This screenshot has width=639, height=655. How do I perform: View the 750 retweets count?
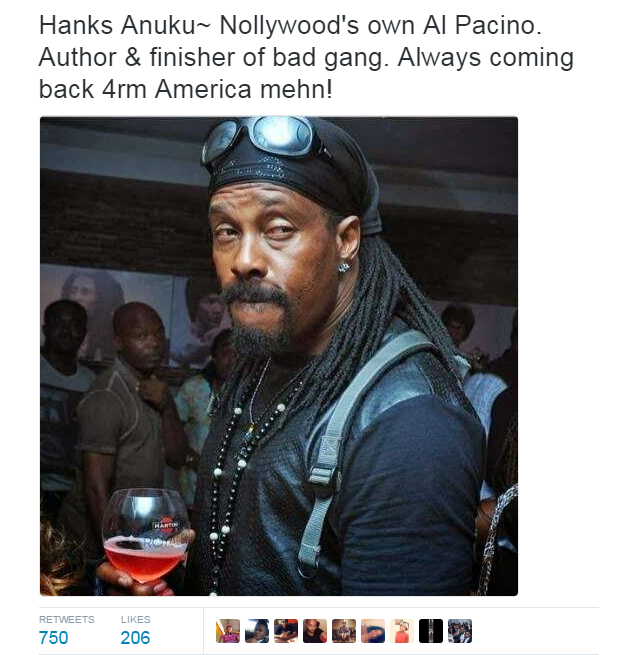tap(53, 638)
